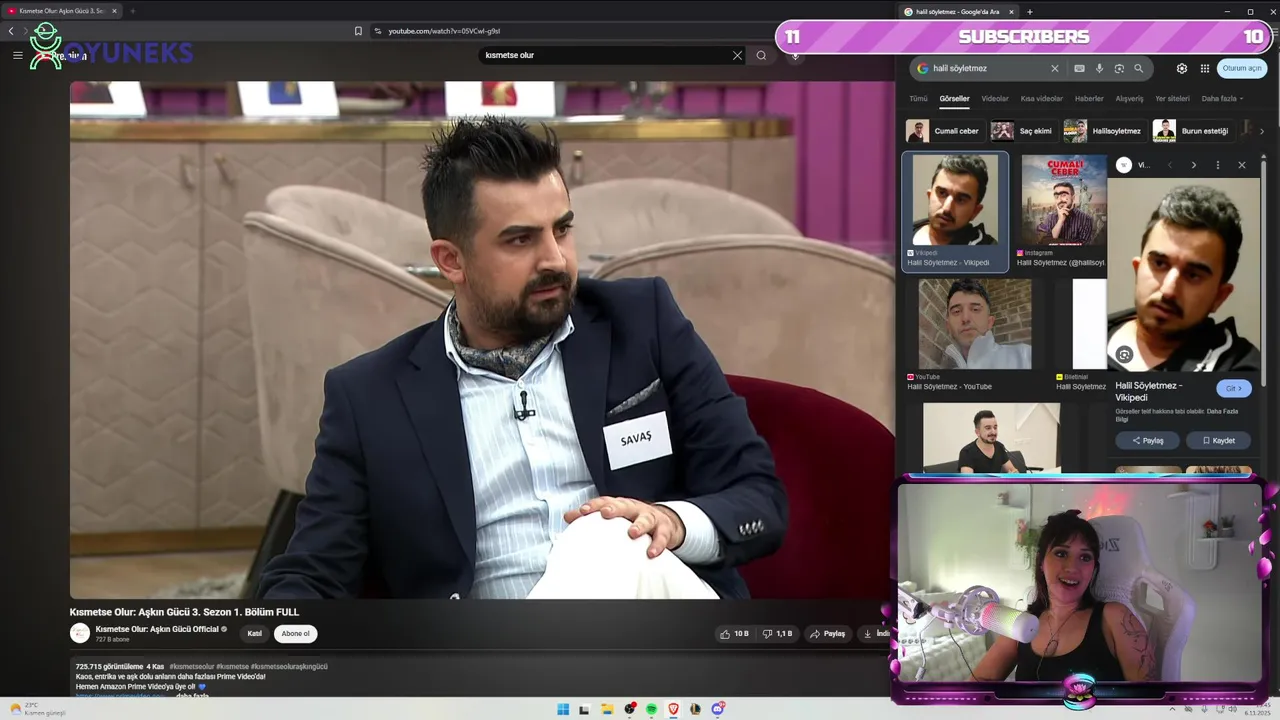
Task: Dislike the video with thumbs down
Action: click(778, 634)
